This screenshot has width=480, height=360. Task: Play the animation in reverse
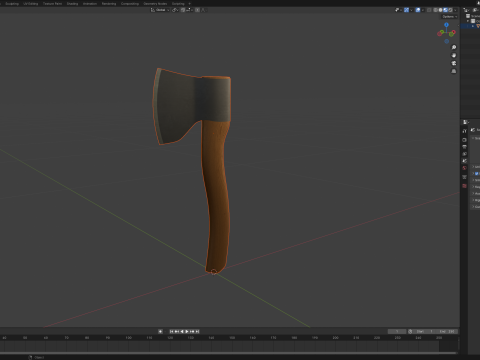point(182,331)
